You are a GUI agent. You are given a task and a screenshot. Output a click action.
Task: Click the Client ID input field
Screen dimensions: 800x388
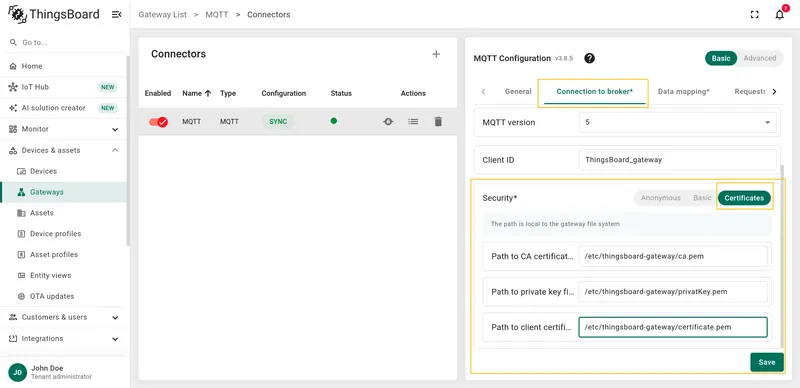[x=678, y=160]
